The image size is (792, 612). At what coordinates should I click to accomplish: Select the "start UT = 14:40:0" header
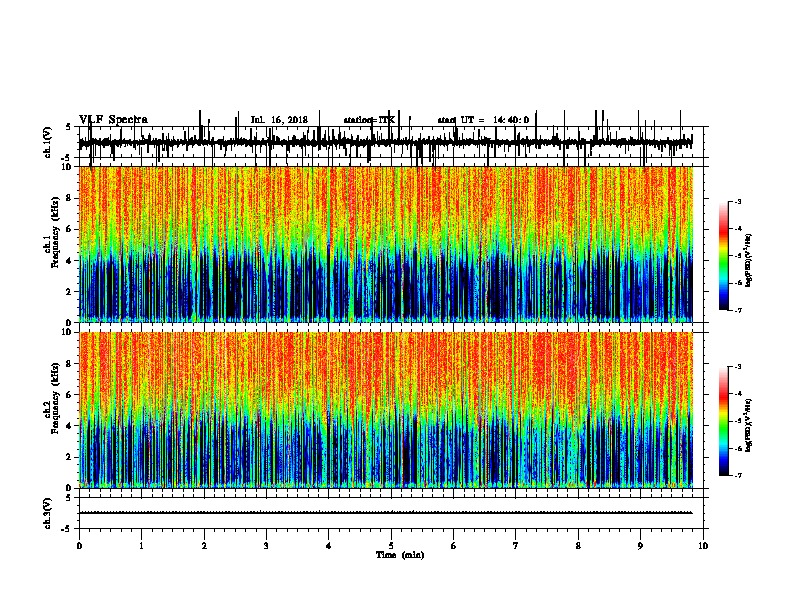(483, 120)
